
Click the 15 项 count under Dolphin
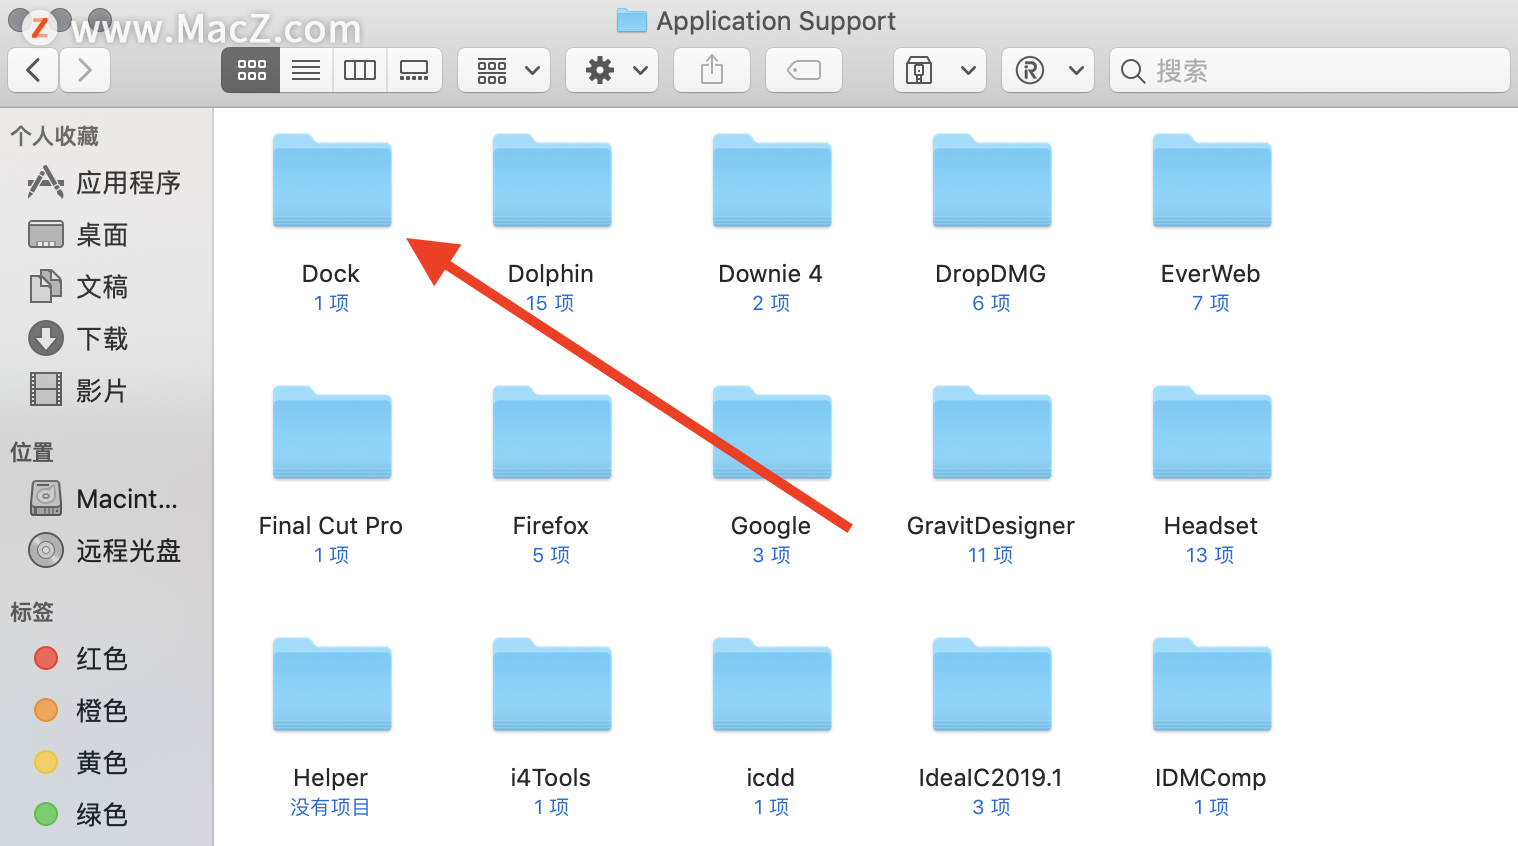tap(551, 303)
